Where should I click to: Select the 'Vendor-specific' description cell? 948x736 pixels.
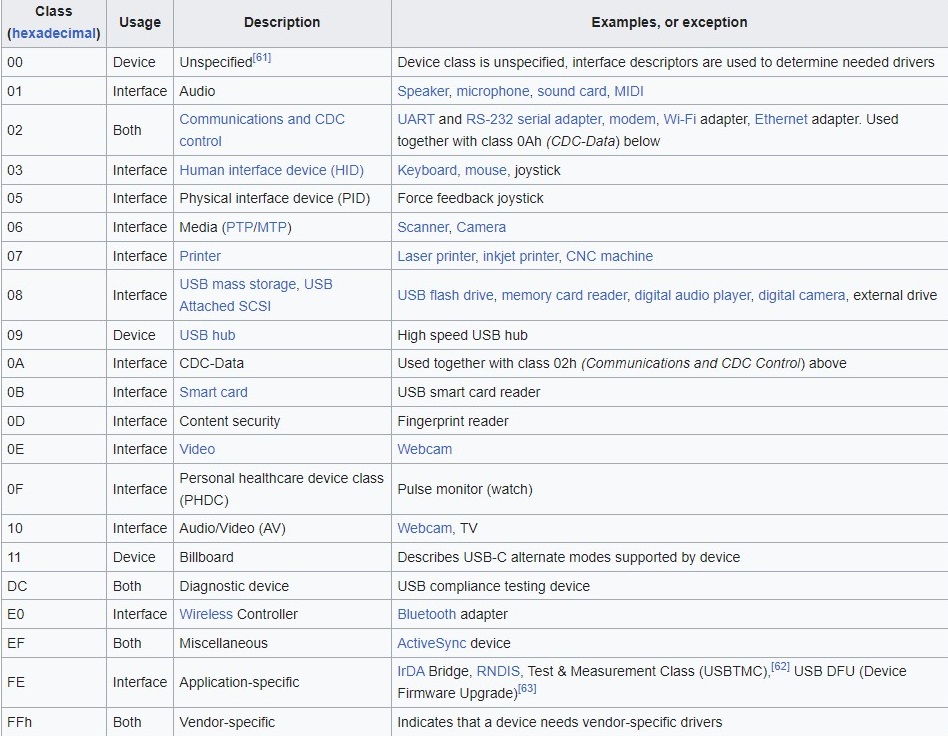[x=282, y=722]
